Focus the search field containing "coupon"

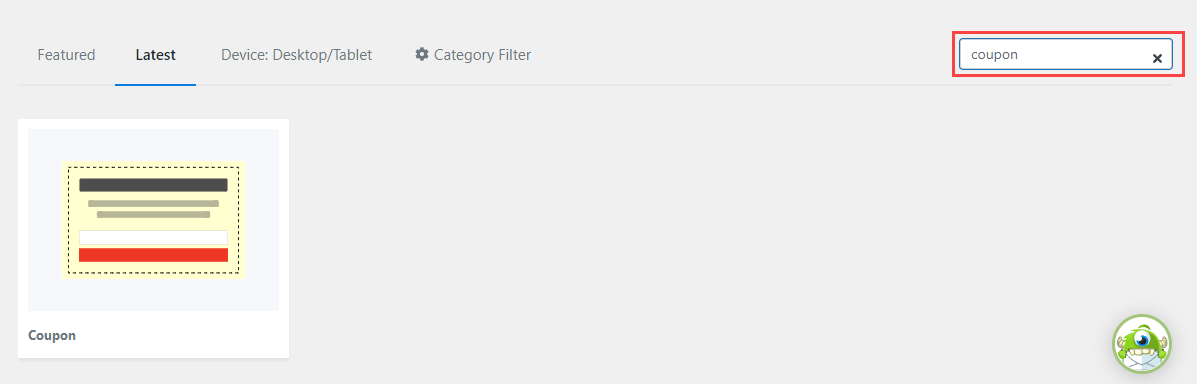[1066, 55]
